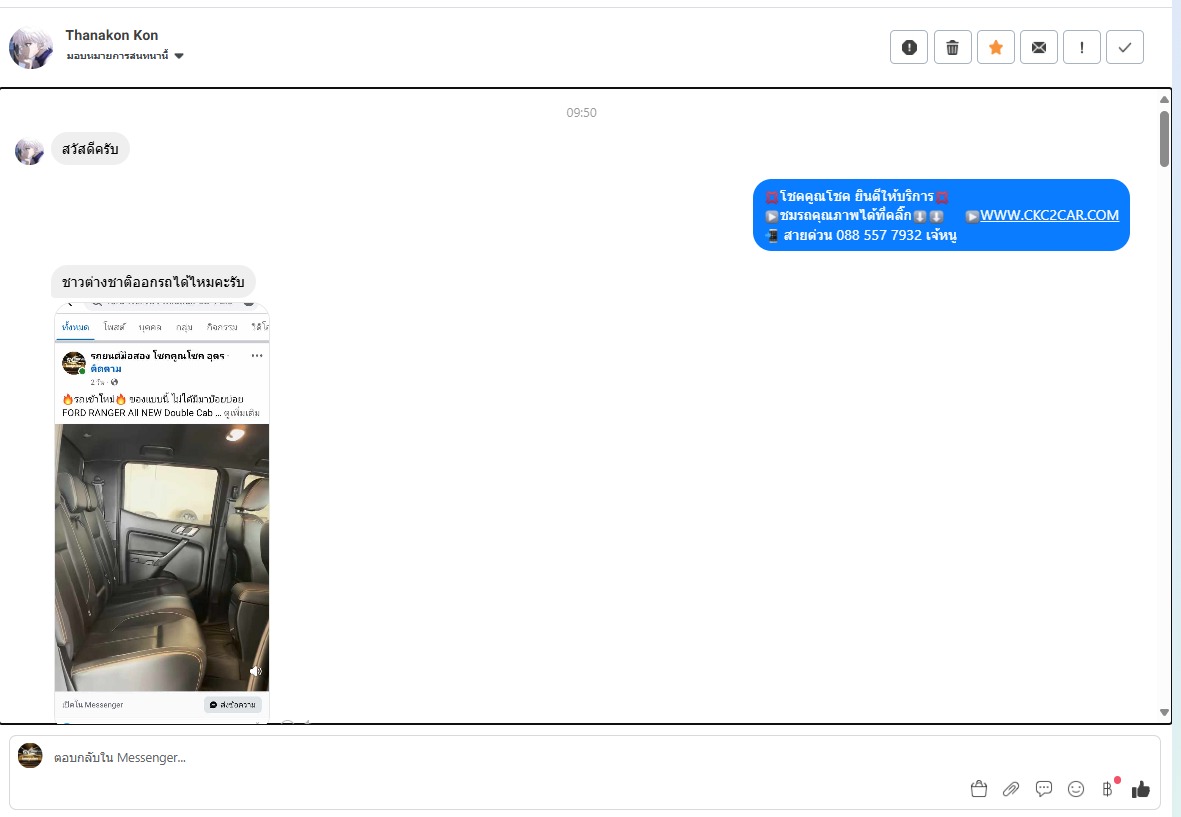Open the shared Ford Ranger screenshot image
Image resolution: width=1181 pixels, height=817 pixels.
click(162, 510)
